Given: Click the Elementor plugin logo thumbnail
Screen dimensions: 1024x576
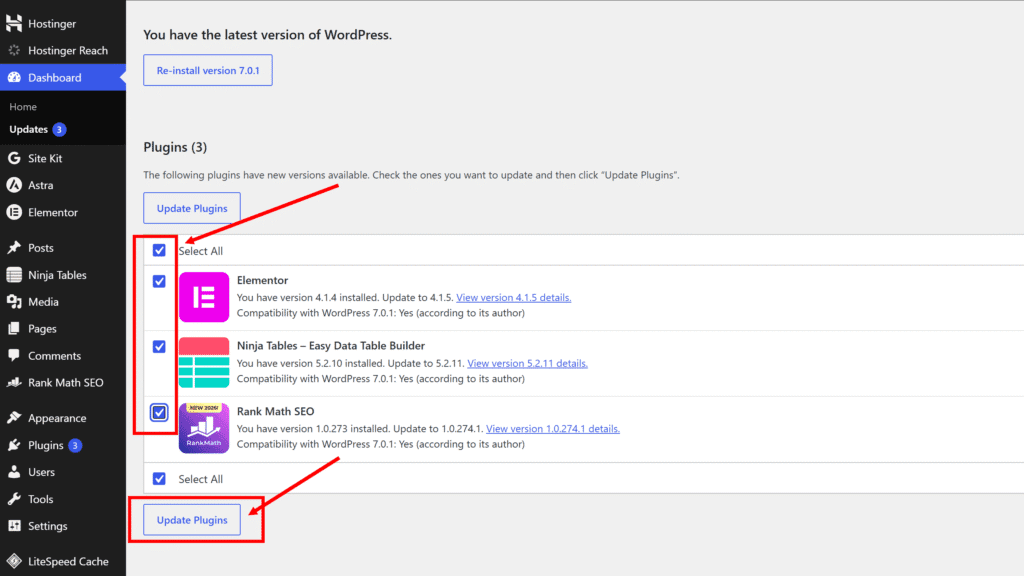Looking at the screenshot, I should click(204, 297).
